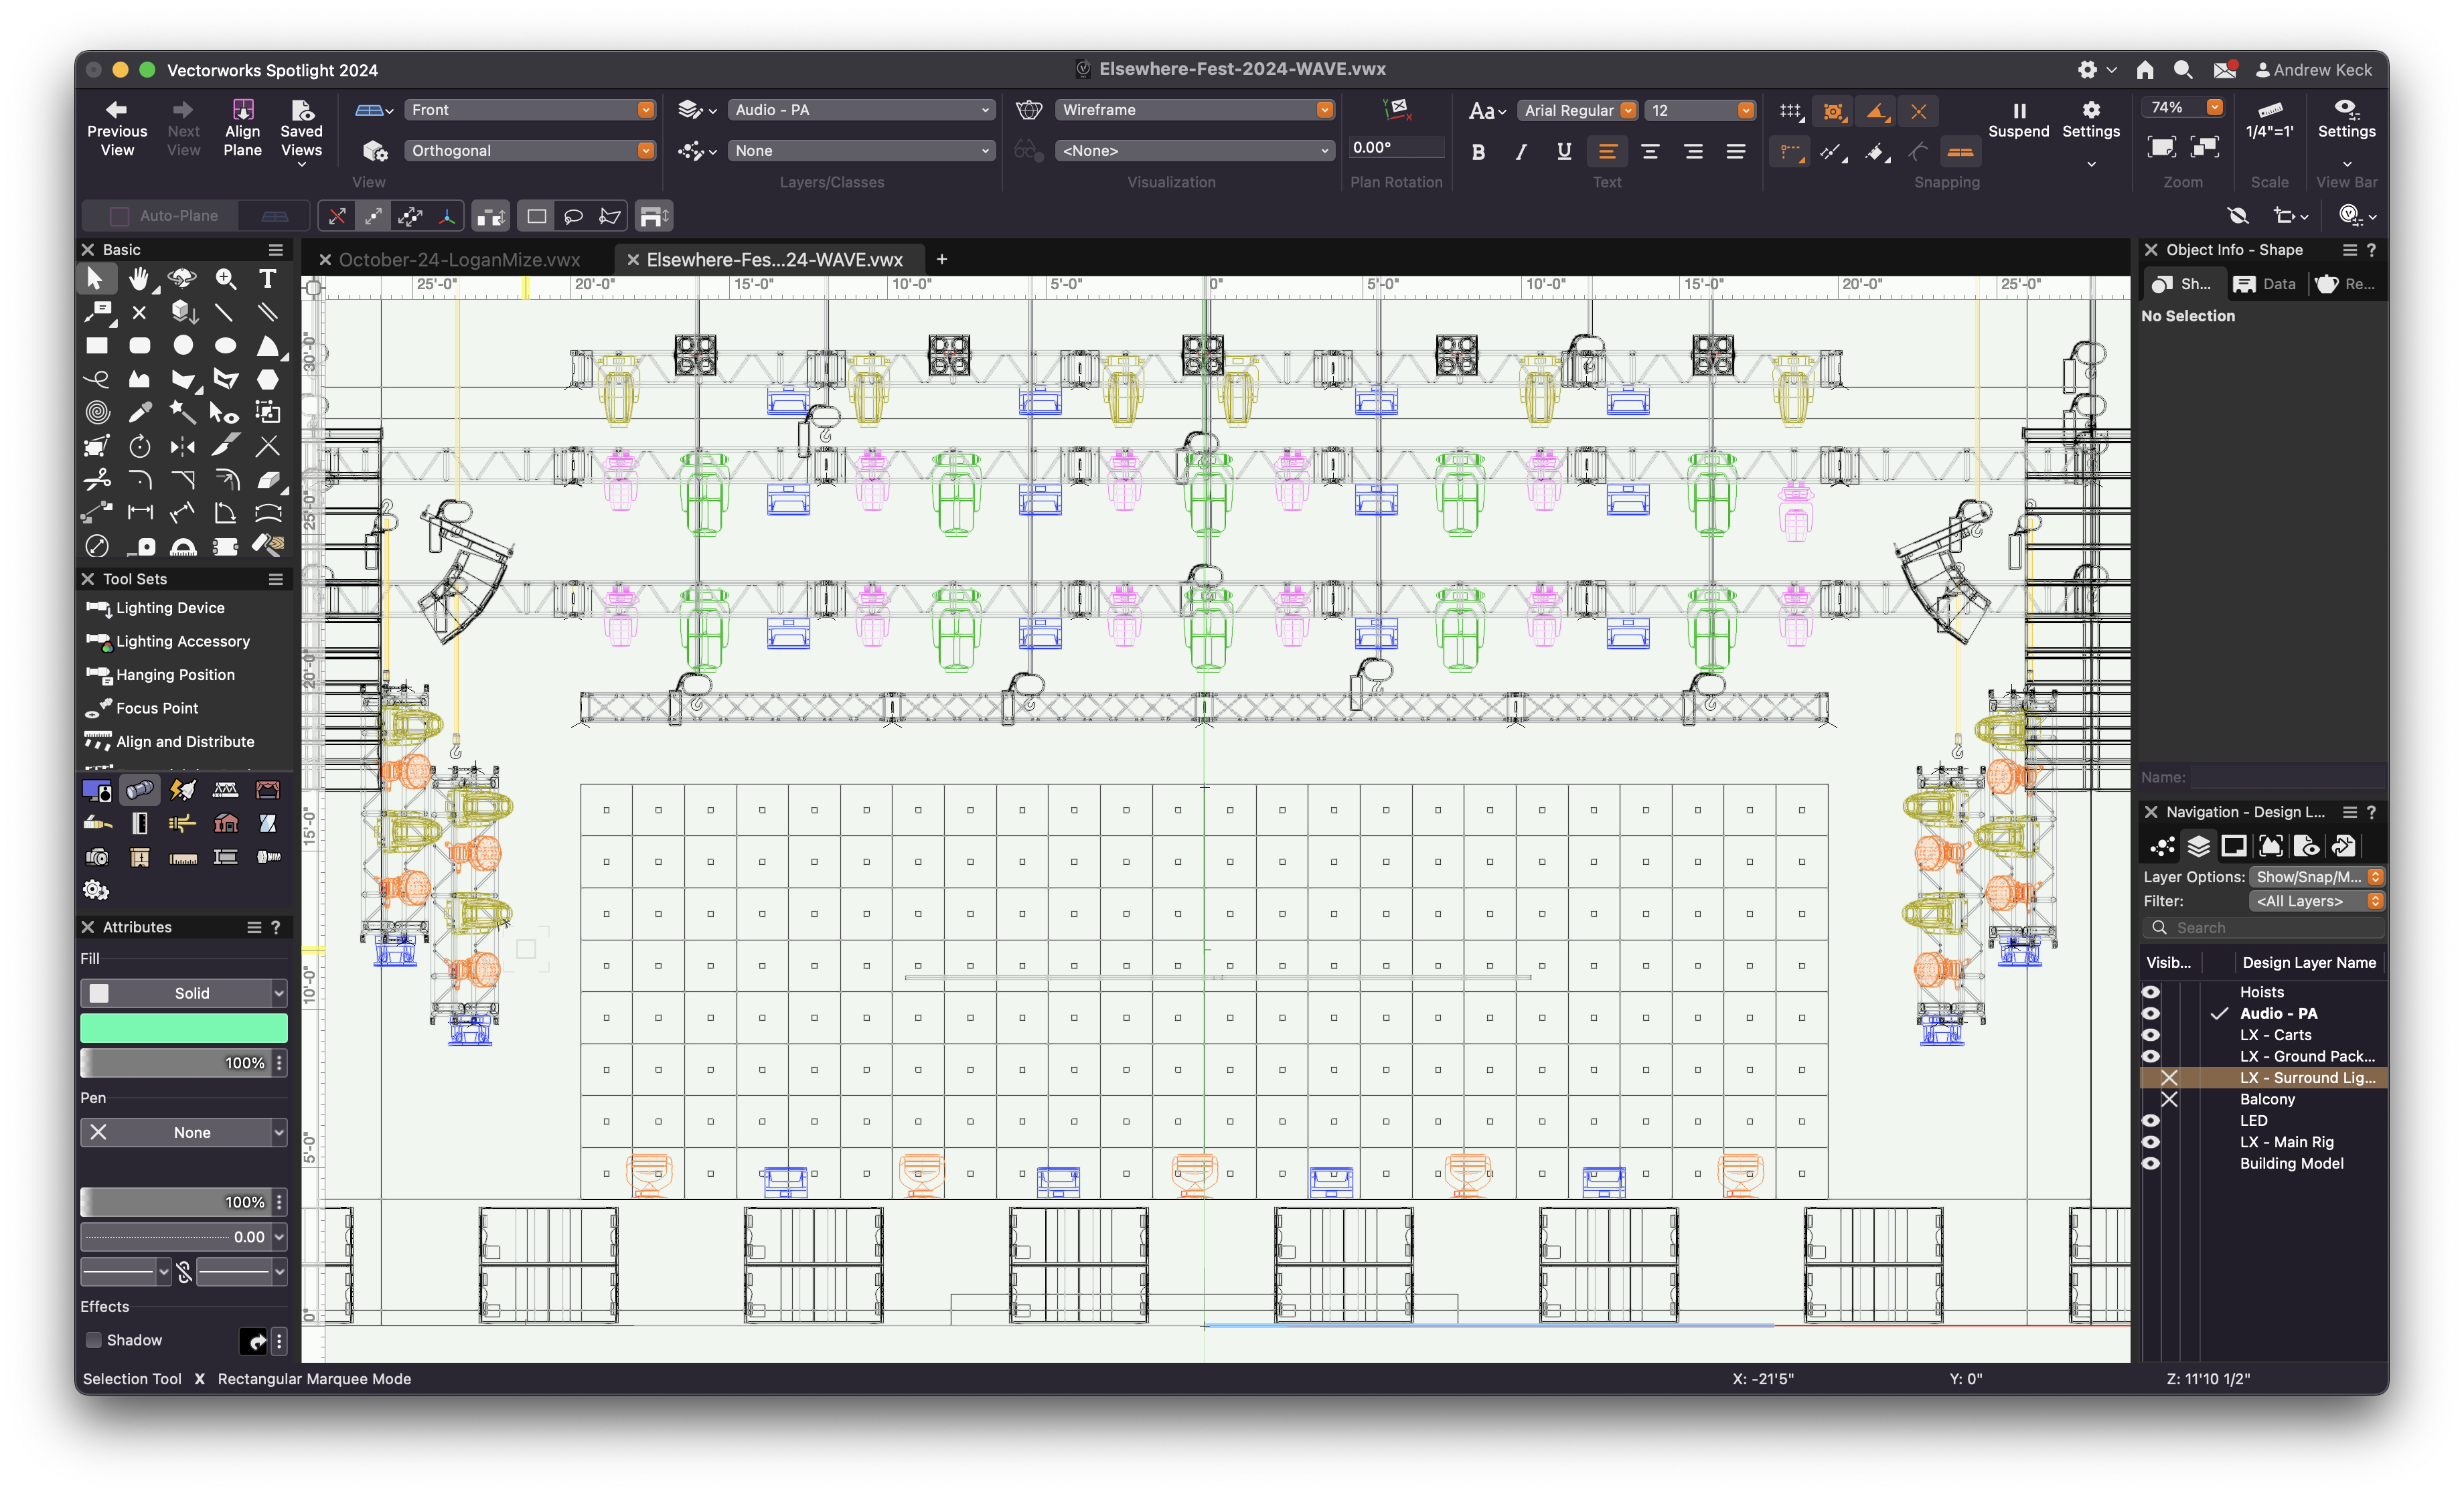Switch to the October-24-LoganMize.vwx tab
Image resolution: width=2464 pixels, height=1494 pixels.
click(x=461, y=259)
